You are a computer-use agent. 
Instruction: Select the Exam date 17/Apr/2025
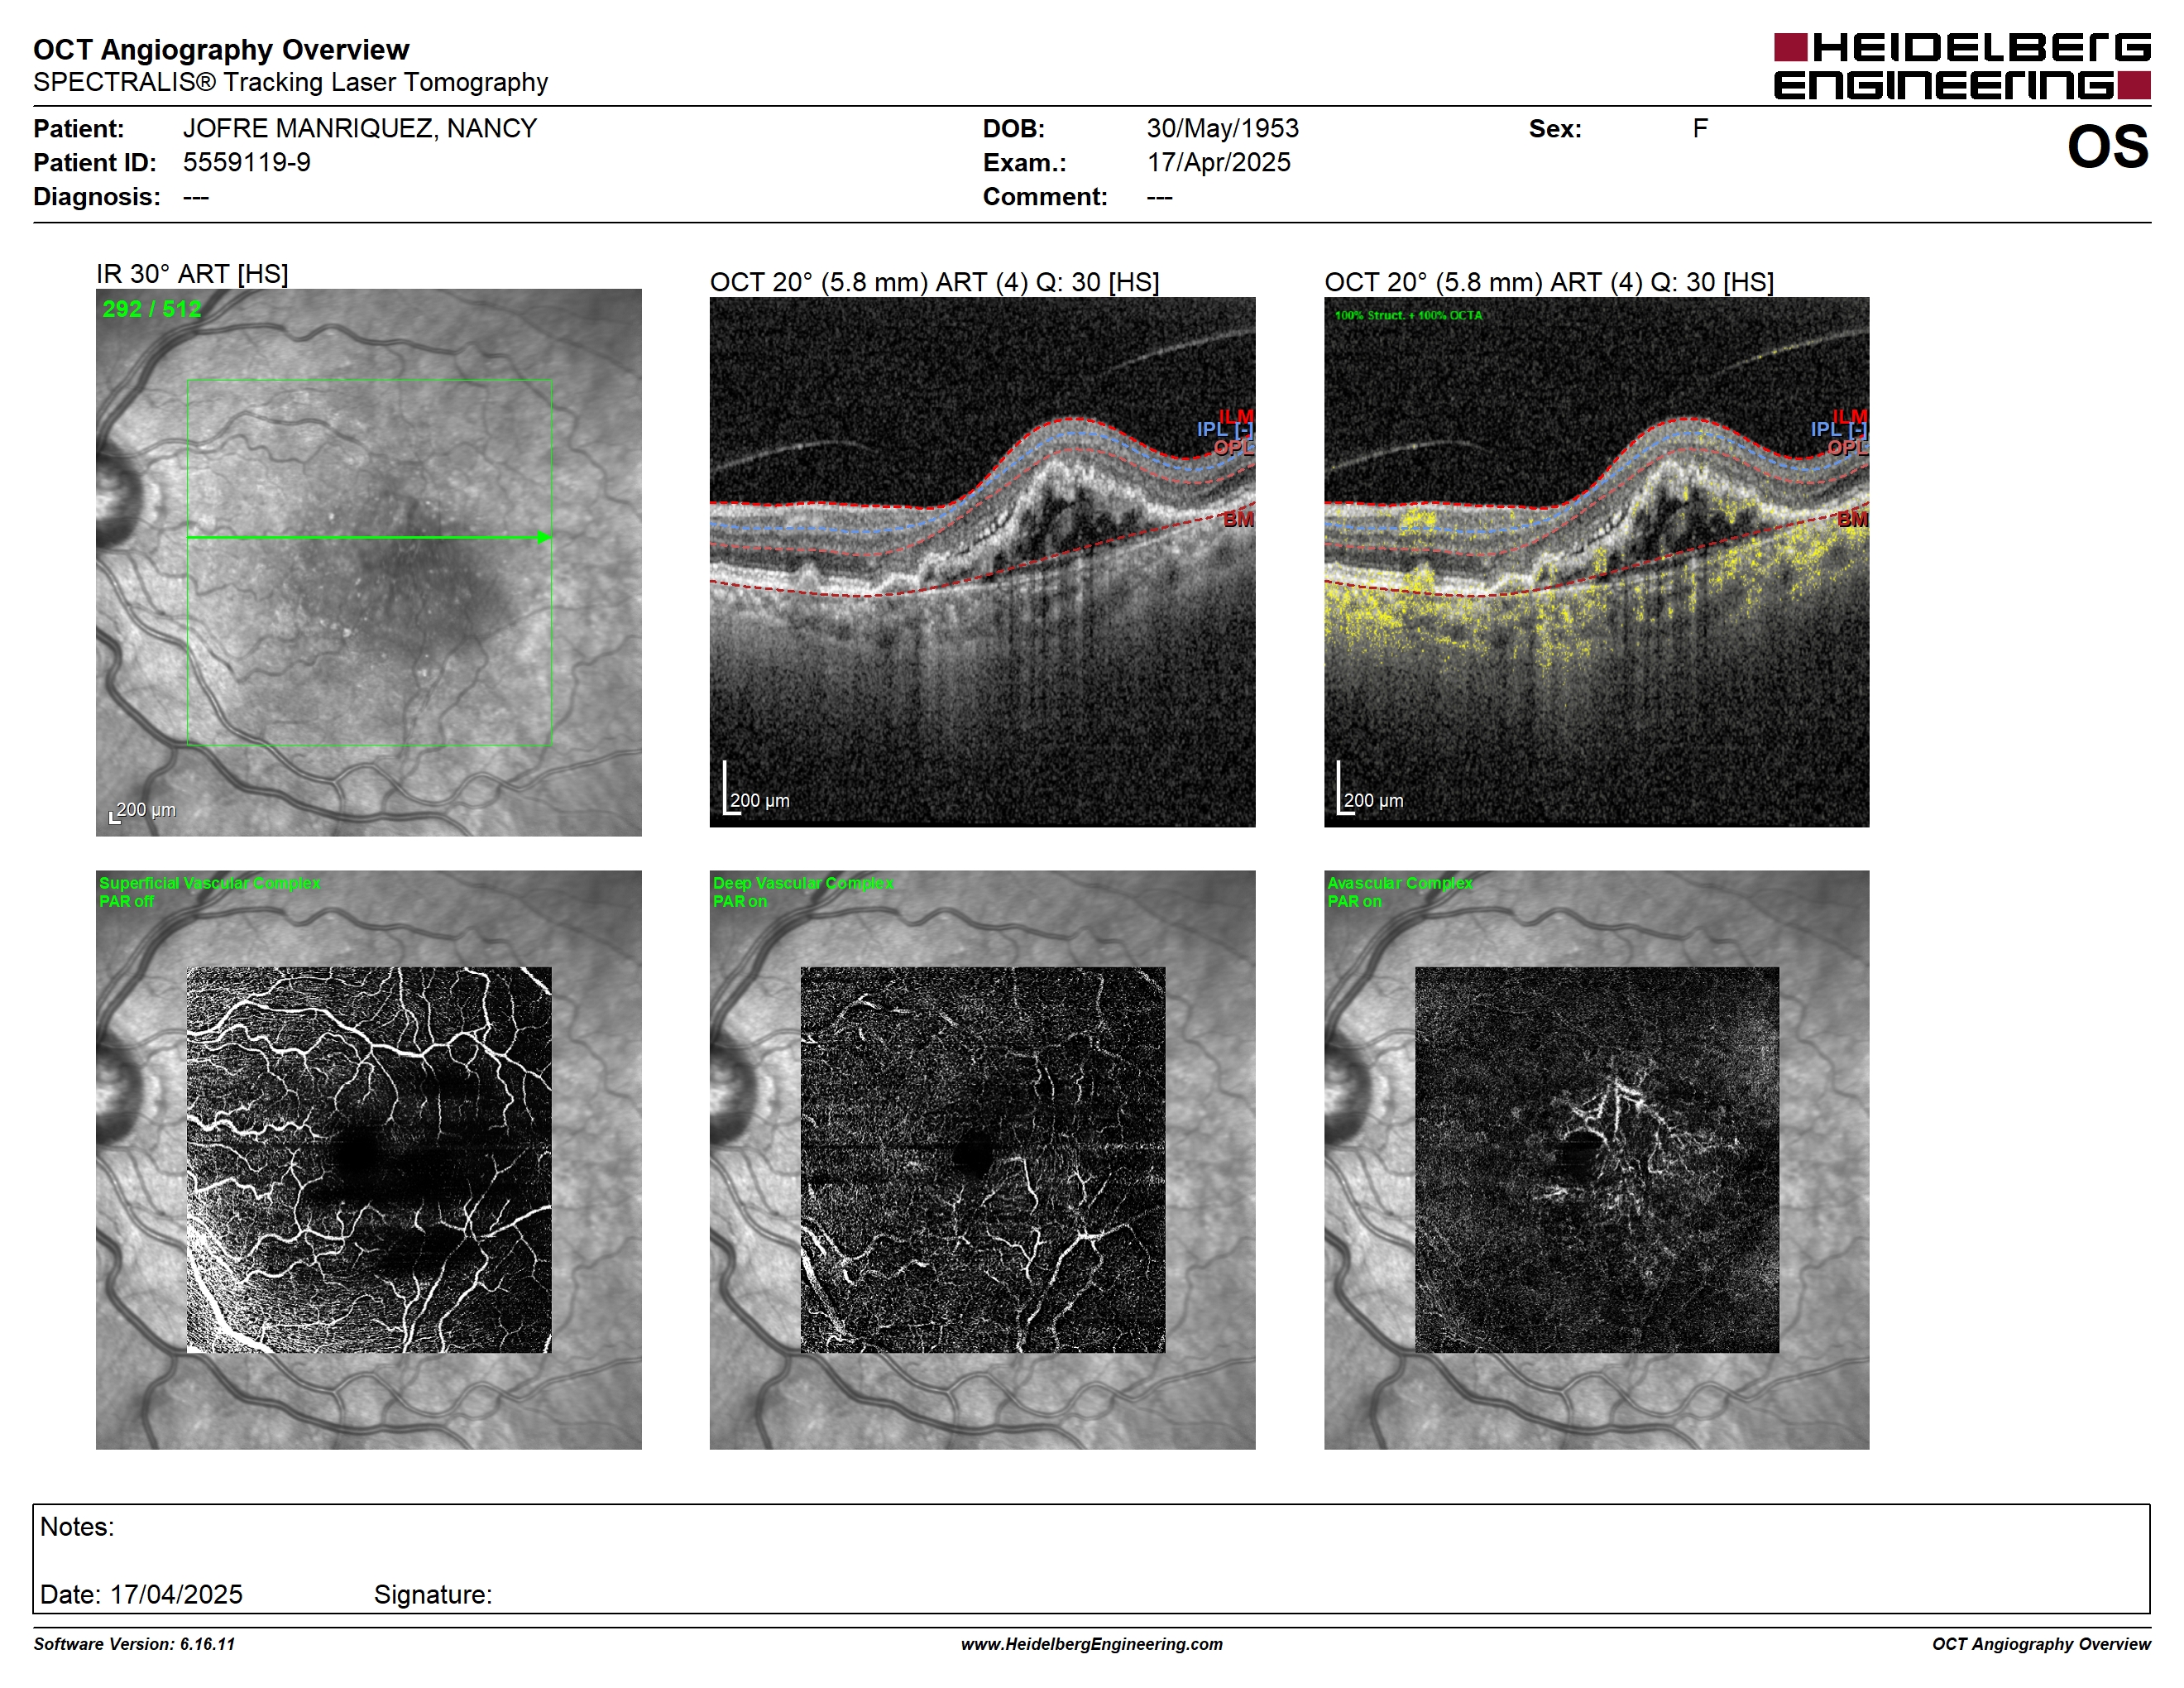(x=1218, y=162)
